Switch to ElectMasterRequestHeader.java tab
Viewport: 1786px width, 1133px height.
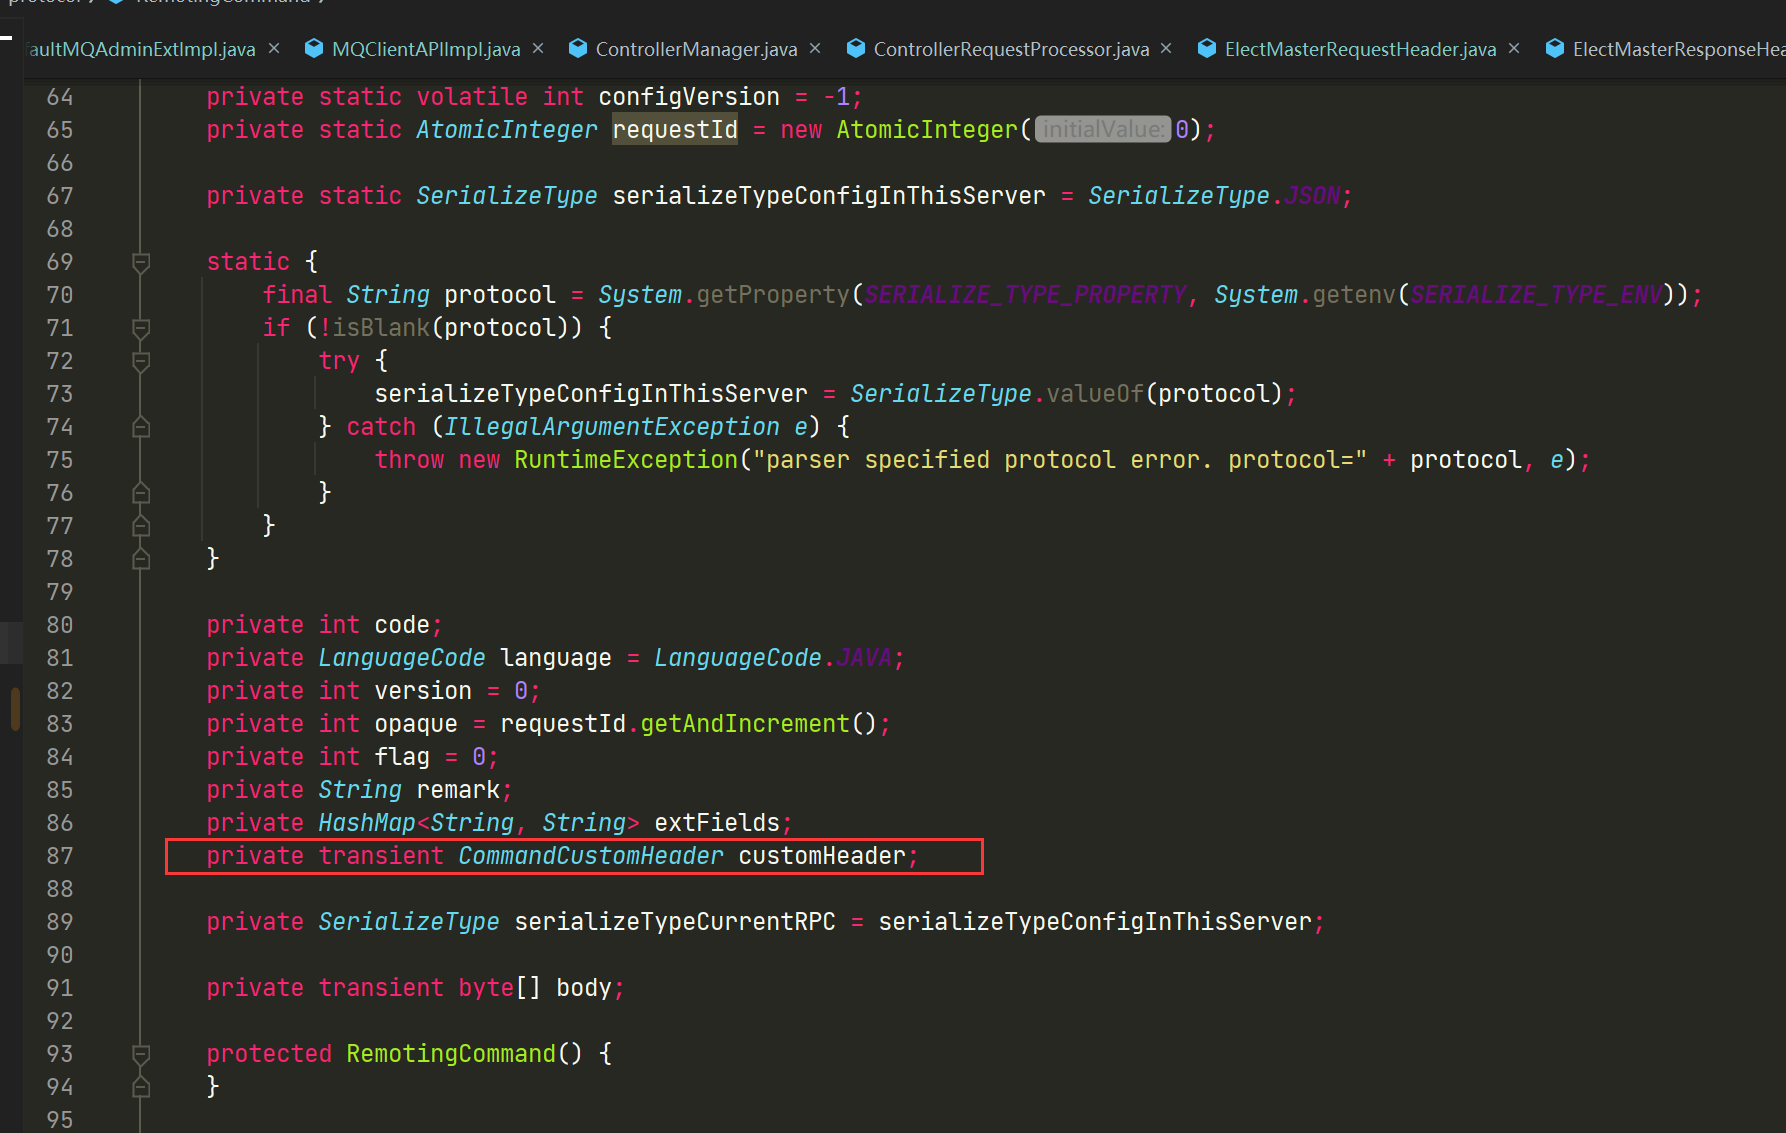1360,49
